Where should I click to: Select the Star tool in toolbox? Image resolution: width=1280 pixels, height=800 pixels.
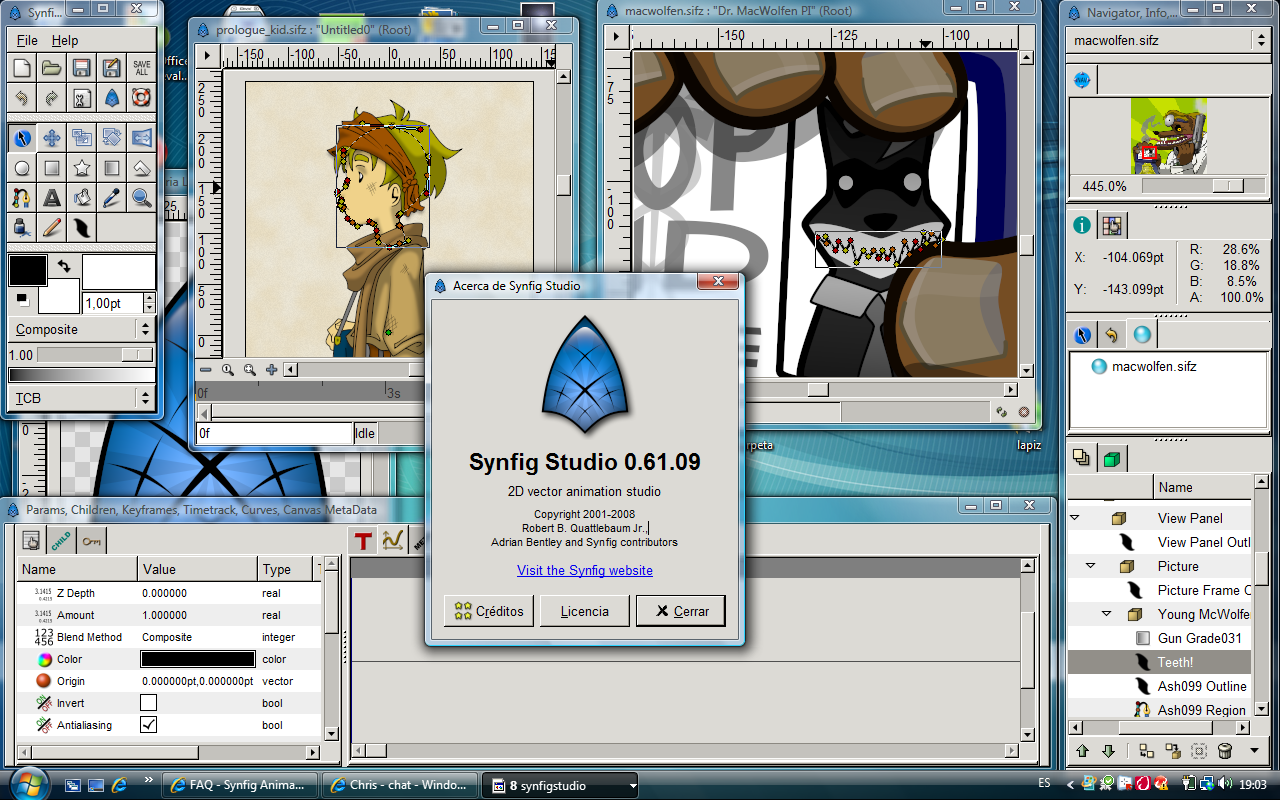tap(82, 168)
